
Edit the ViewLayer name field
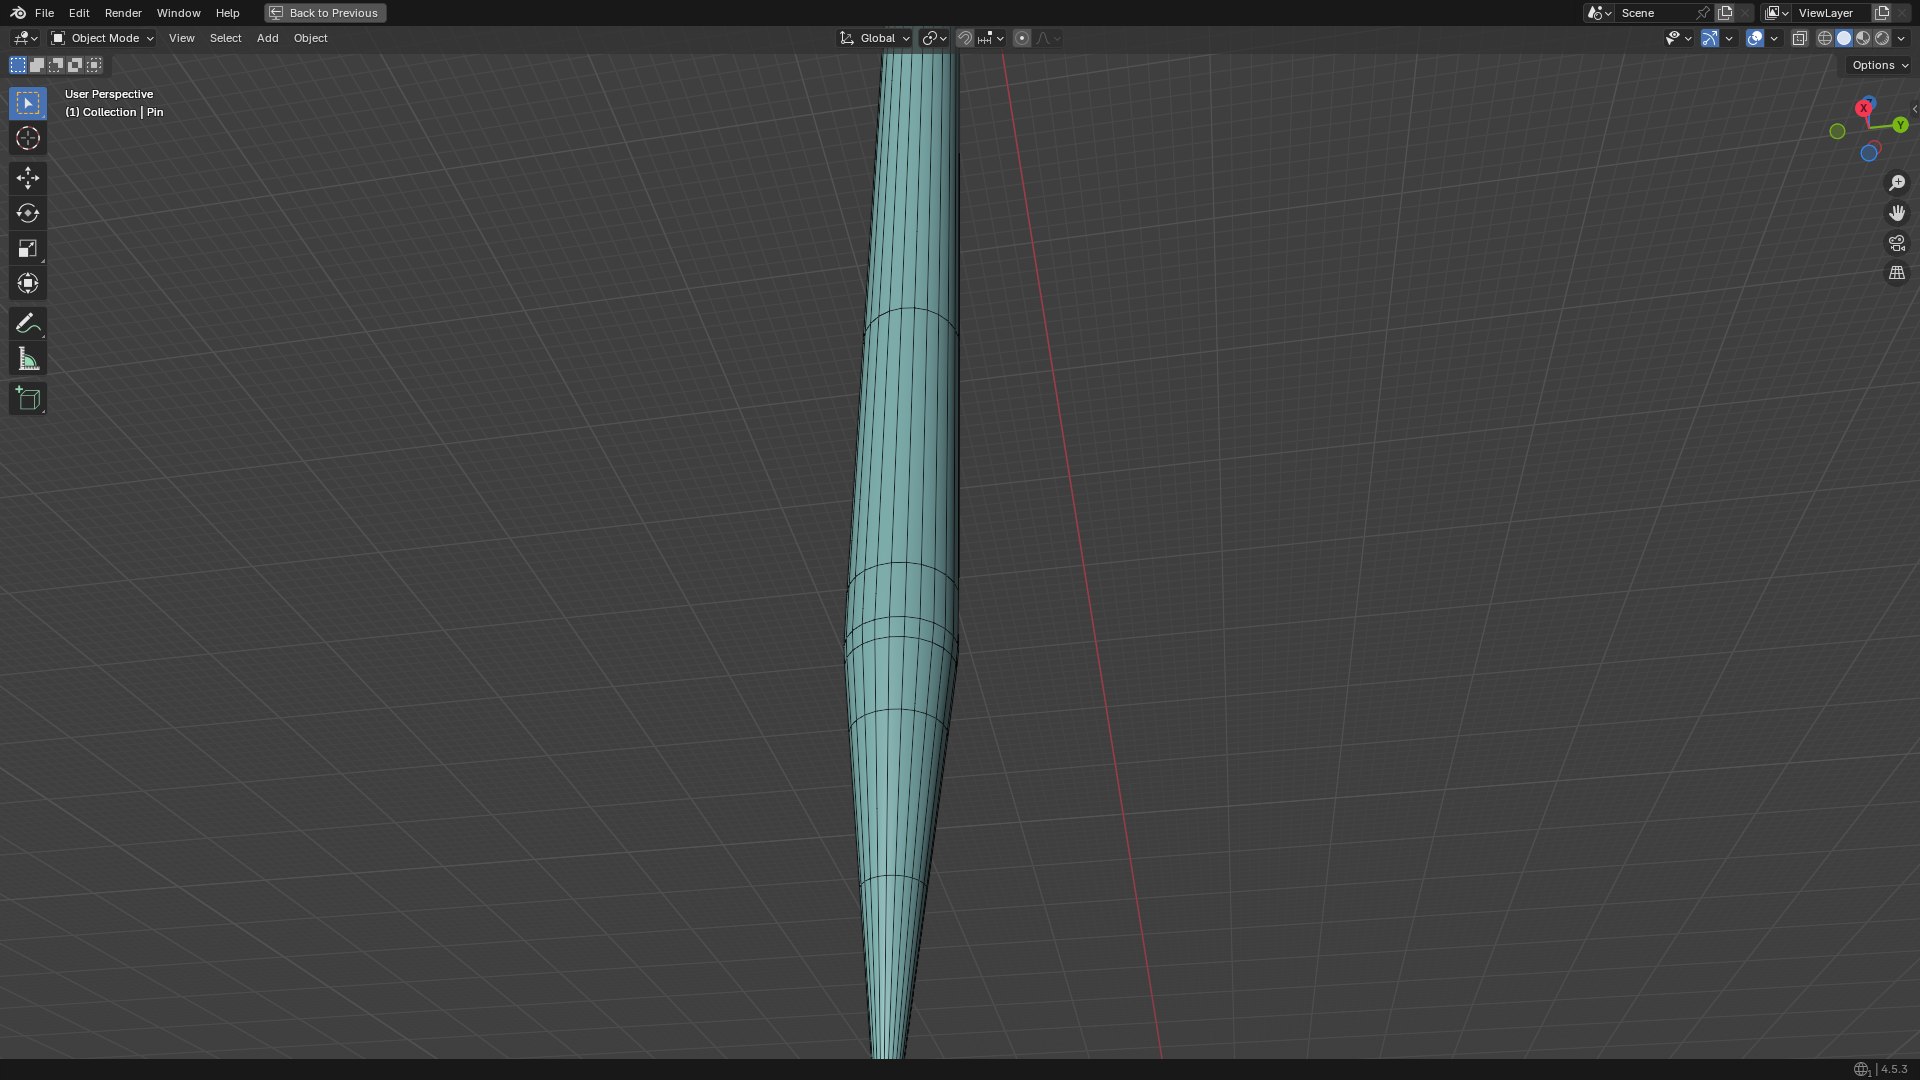tap(1832, 13)
